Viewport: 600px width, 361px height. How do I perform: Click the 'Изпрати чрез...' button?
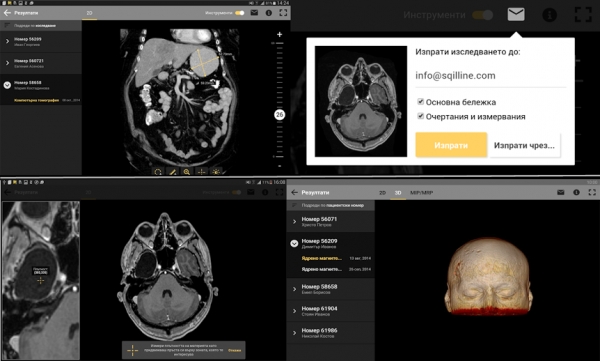[524, 145]
